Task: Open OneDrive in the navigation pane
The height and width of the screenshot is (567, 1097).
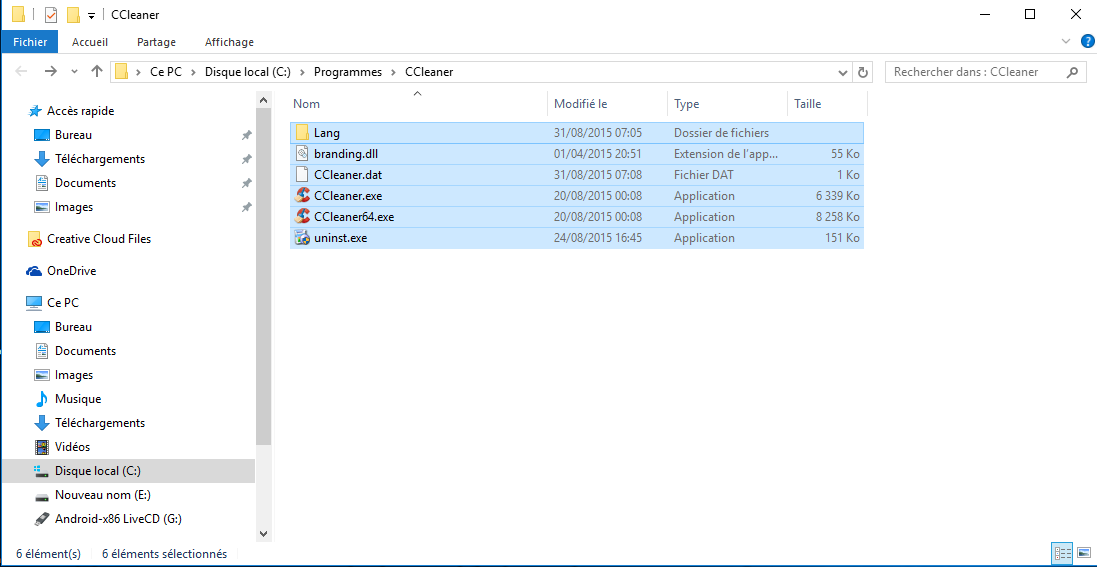Action: (71, 271)
